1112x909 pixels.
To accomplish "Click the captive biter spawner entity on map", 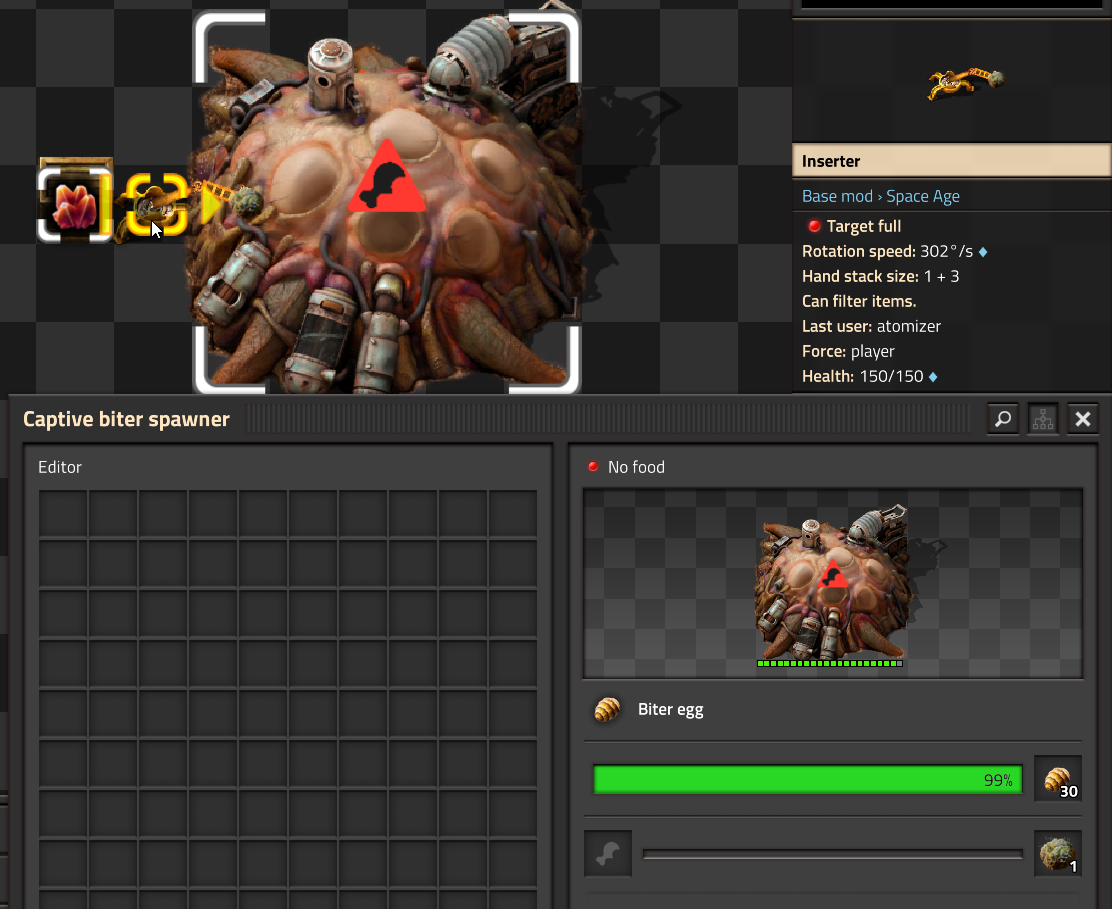I will 387,203.
